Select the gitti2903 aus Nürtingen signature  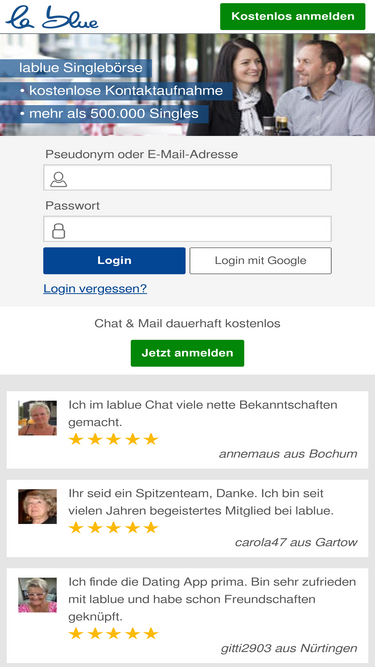click(289, 648)
